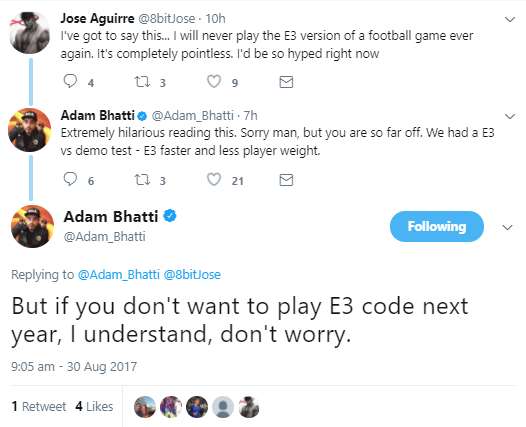
Task: Send Jose Aguirre's tweet via direct message
Action: [286, 82]
